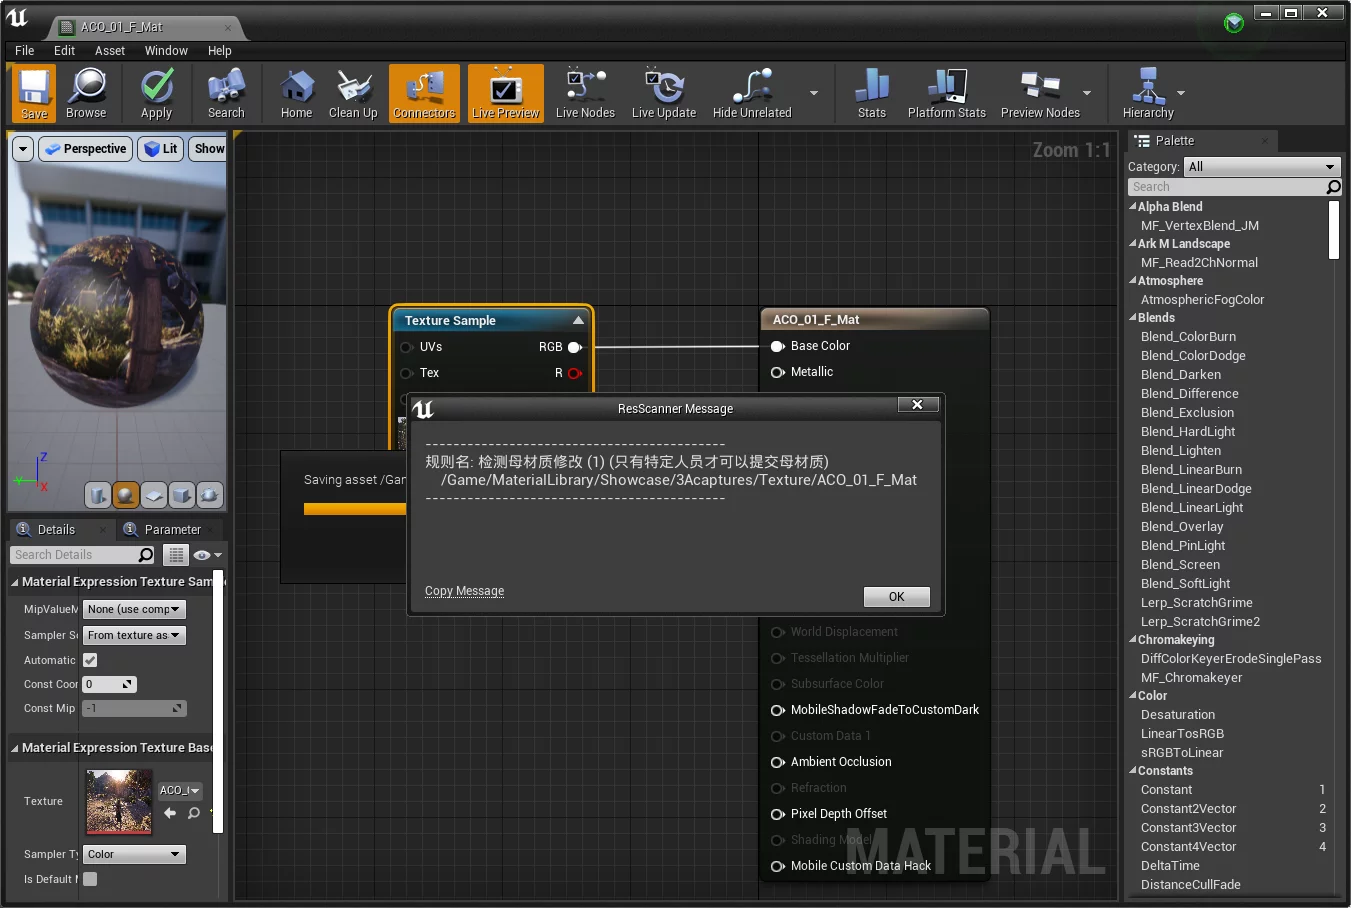Enable the Is Default Meshpaint checkbox
The height and width of the screenshot is (908, 1351).
(x=90, y=879)
